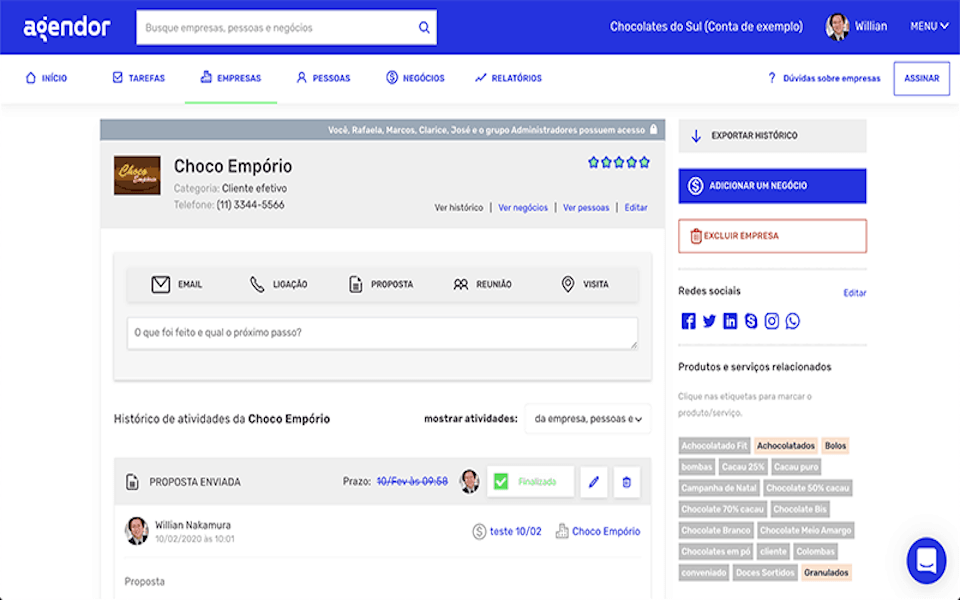Screen dimensions: 960x600
Task: Open the Facebook social icon
Action: [x=688, y=321]
